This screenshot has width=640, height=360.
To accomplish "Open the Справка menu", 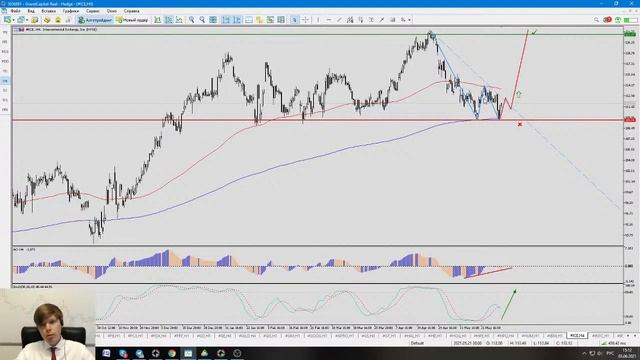I will pos(131,11).
